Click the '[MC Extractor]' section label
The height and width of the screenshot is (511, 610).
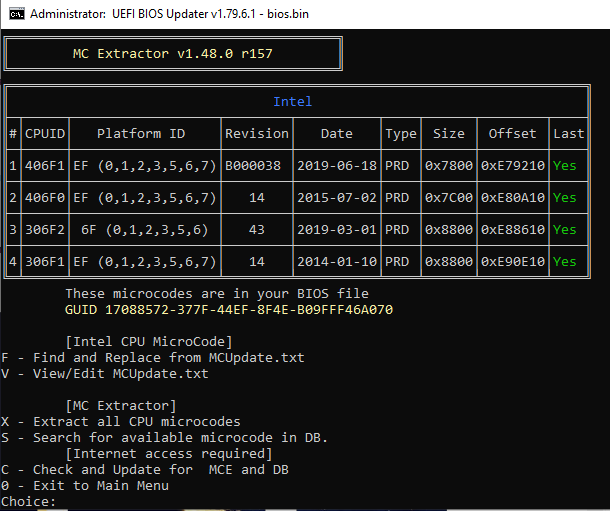coord(121,406)
